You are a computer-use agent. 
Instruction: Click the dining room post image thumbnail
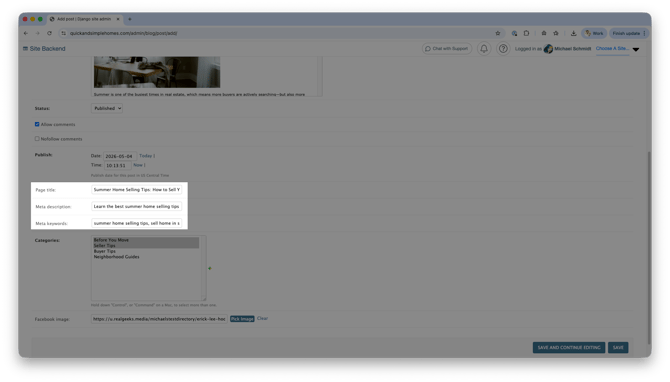[157, 72]
